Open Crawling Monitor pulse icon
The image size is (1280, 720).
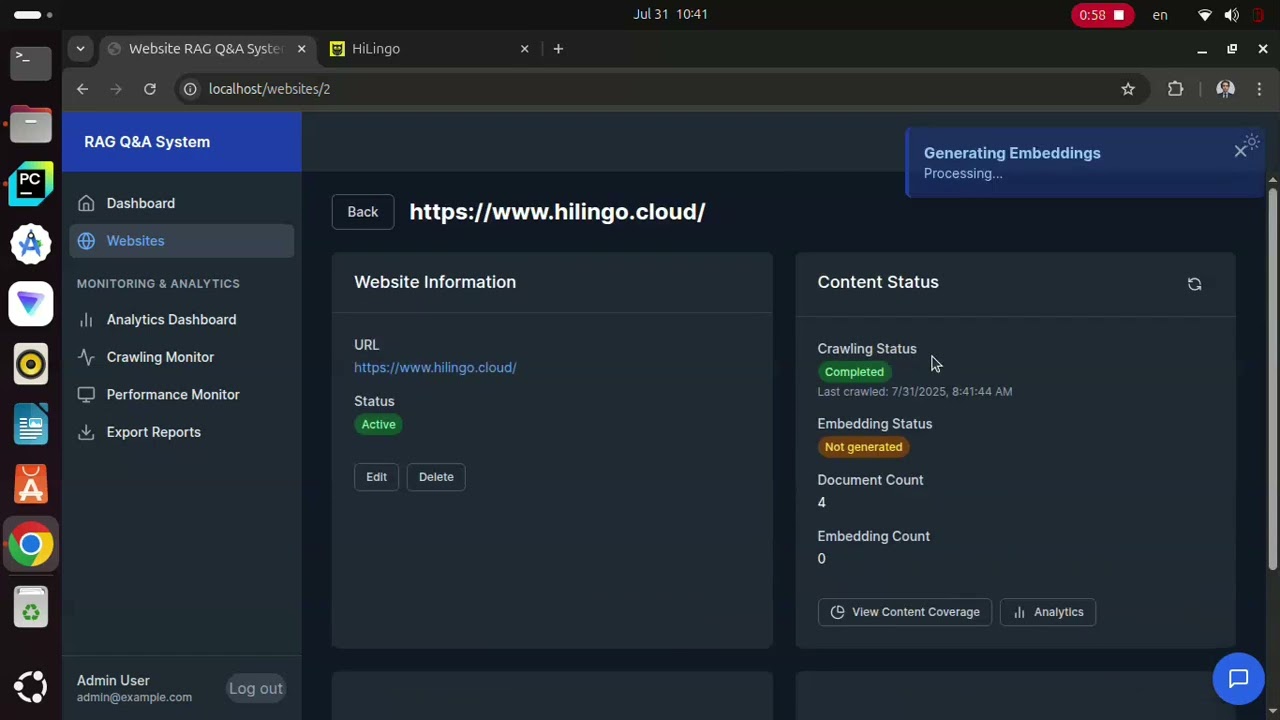pos(86,357)
